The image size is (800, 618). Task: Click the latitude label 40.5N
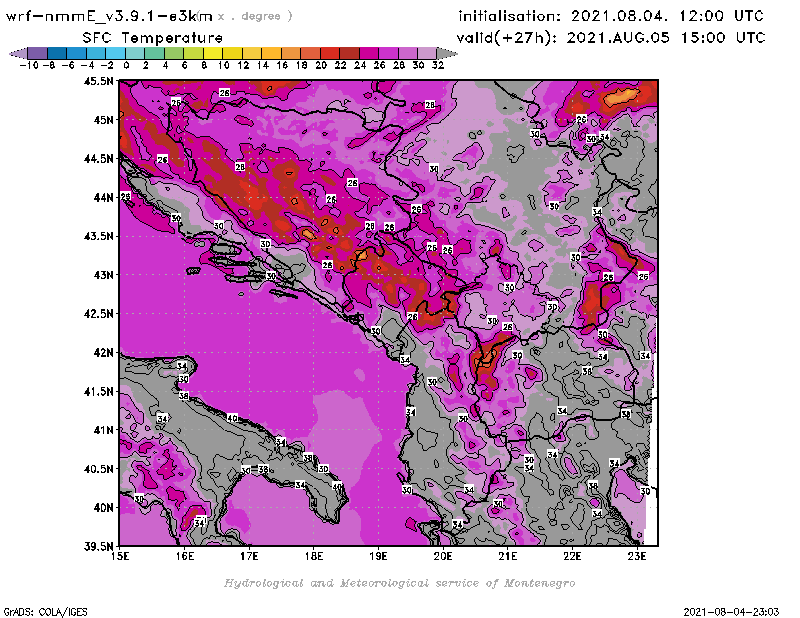tap(99, 469)
